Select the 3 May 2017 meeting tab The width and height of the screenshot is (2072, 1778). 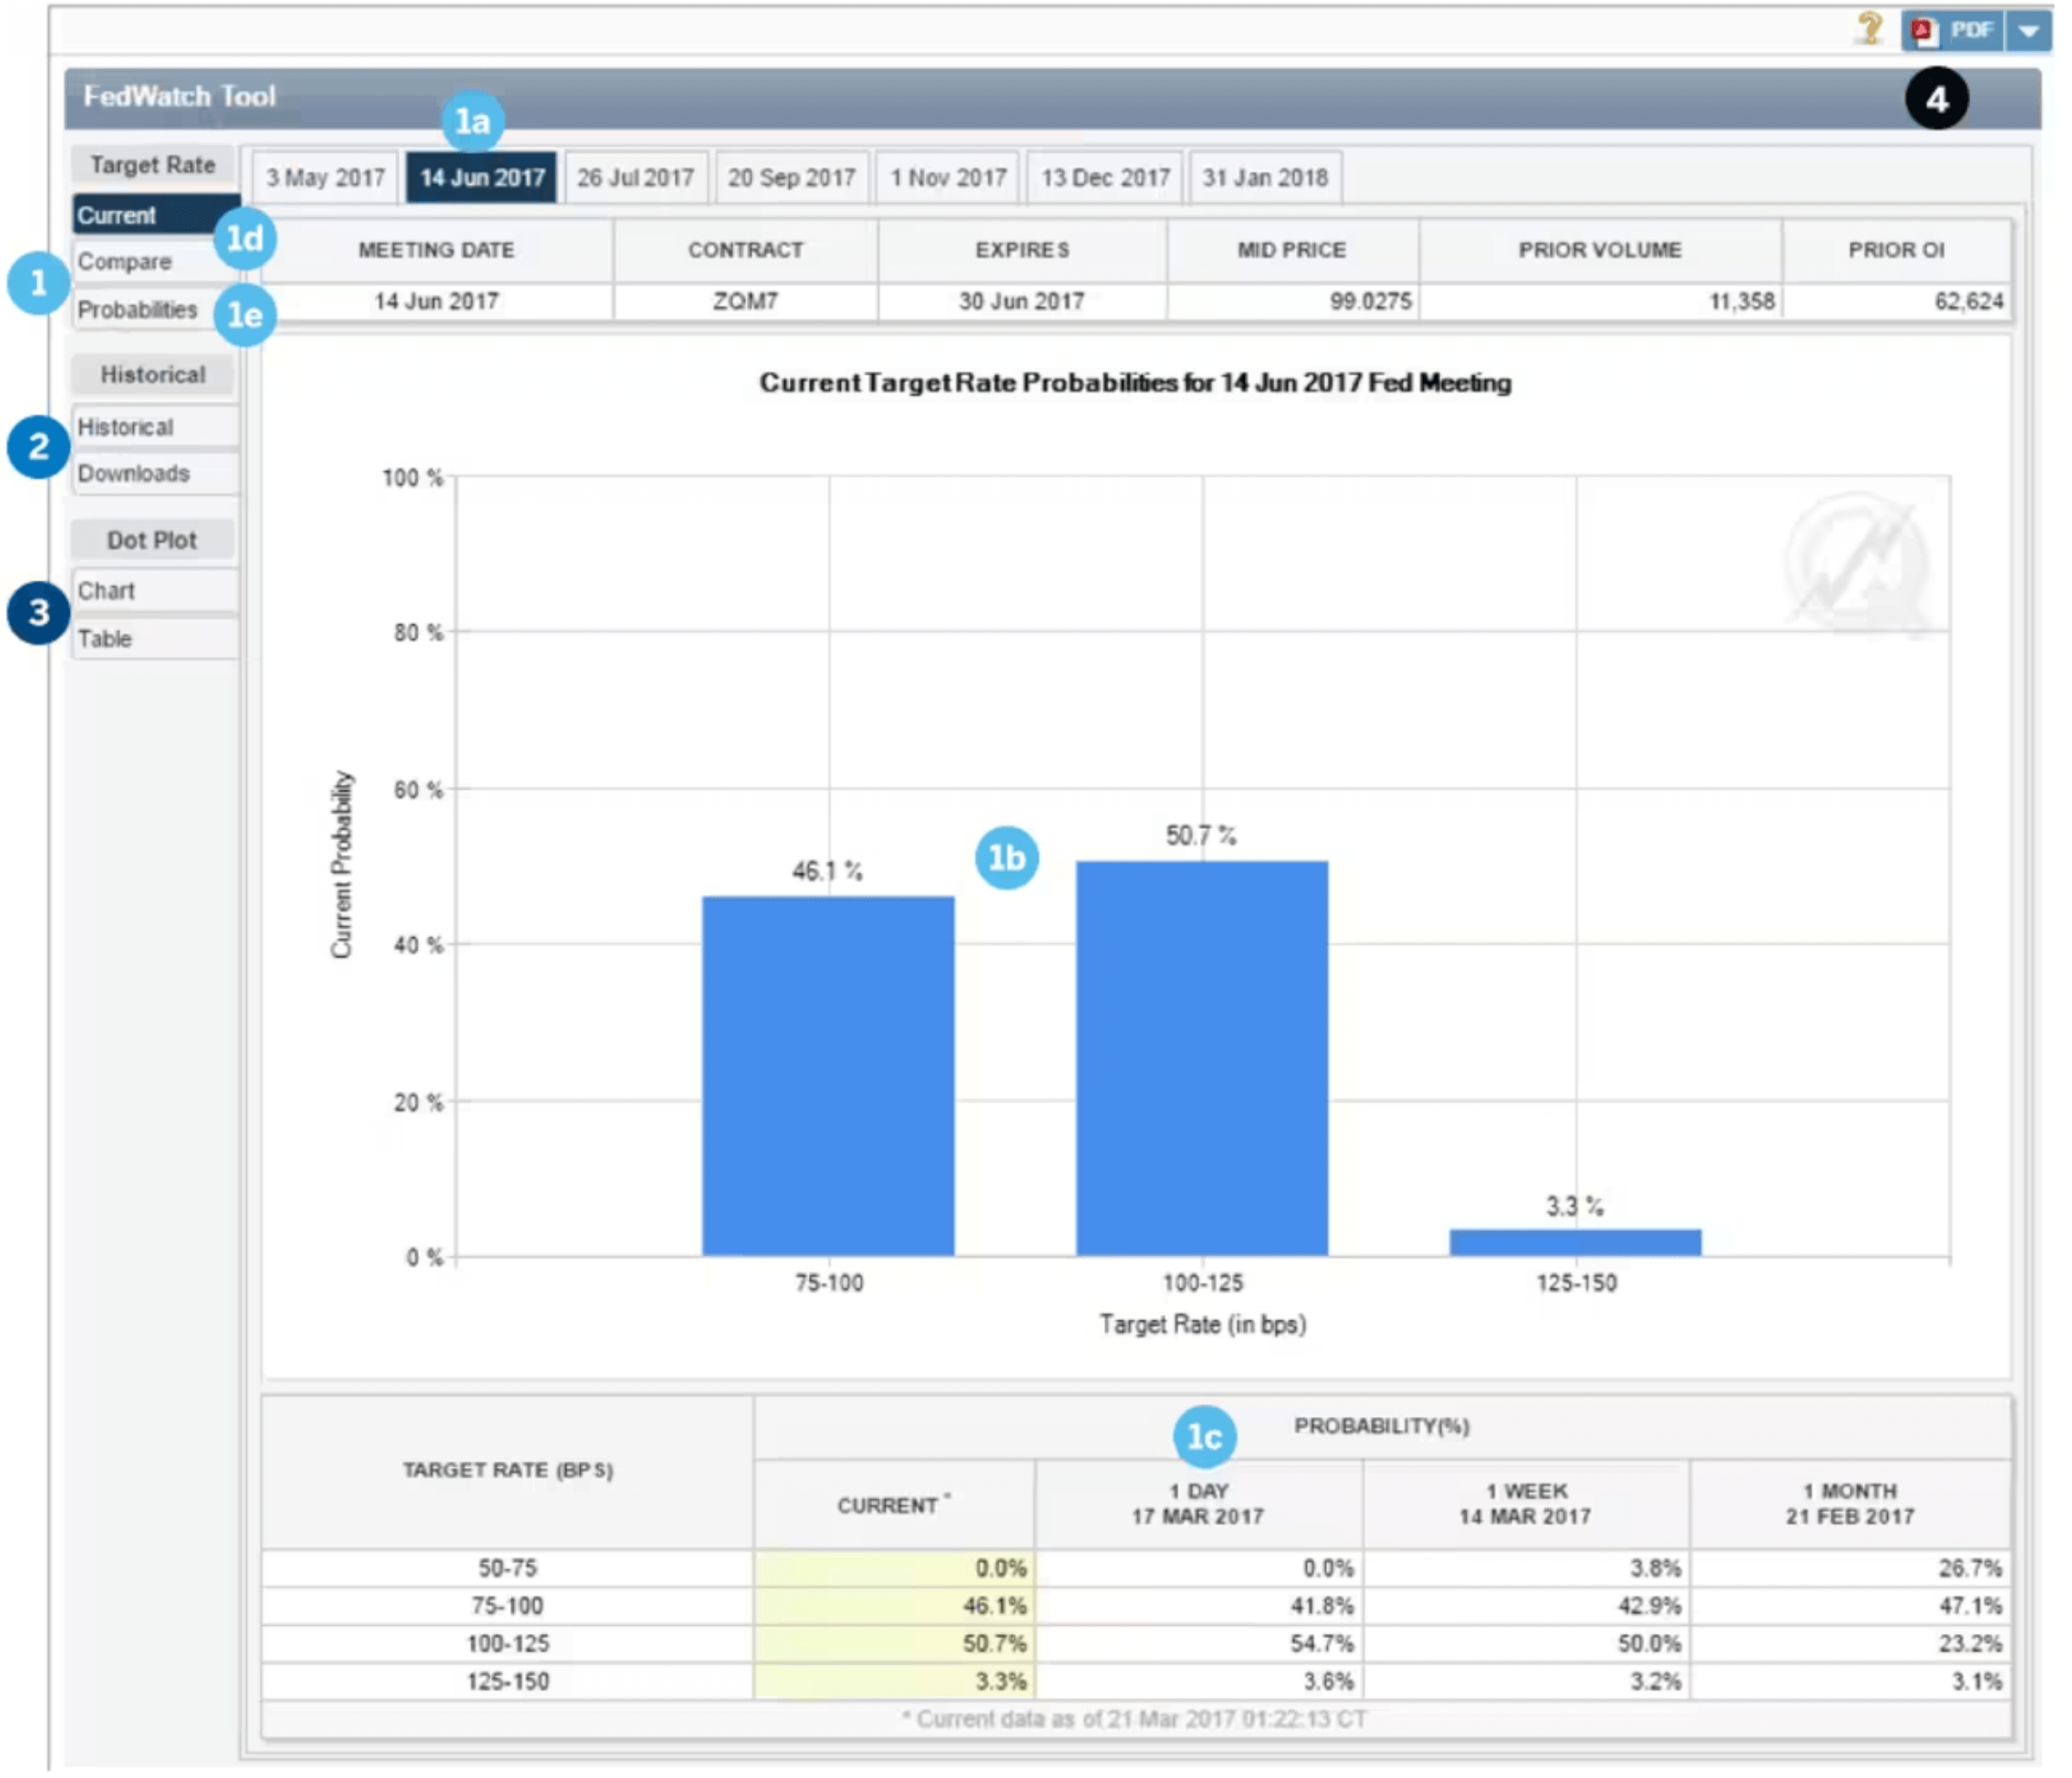[326, 178]
